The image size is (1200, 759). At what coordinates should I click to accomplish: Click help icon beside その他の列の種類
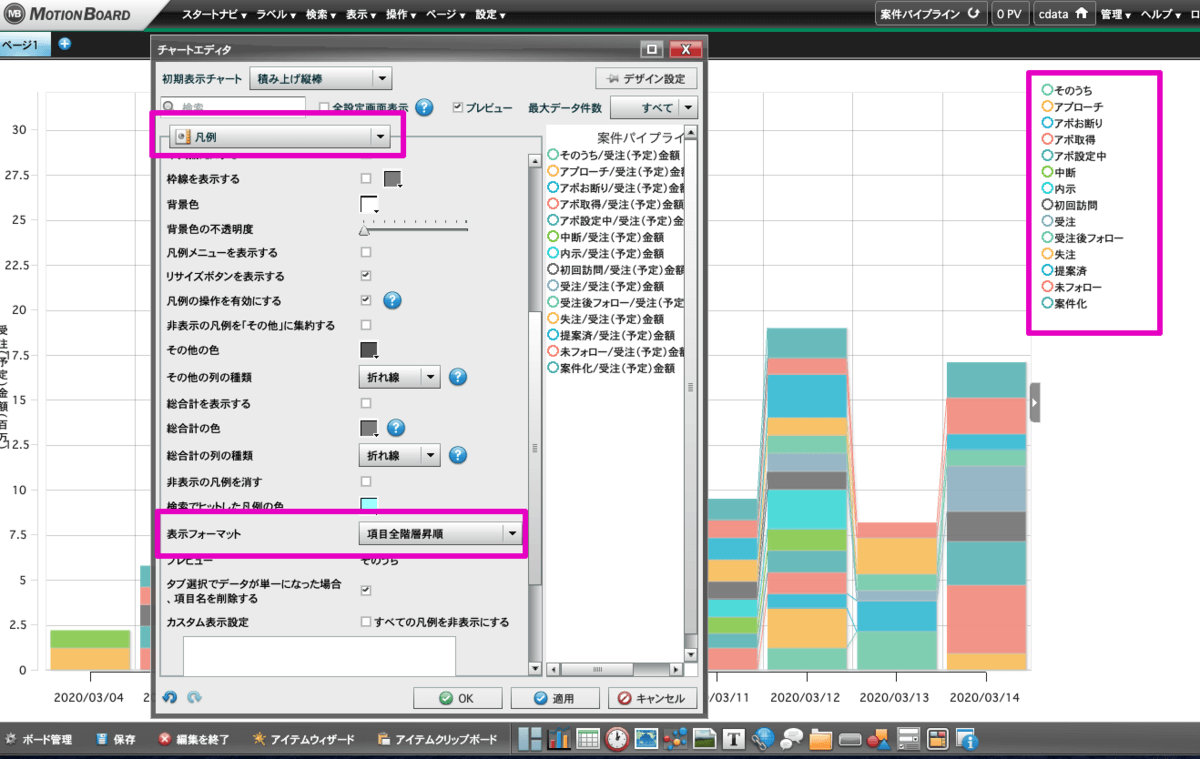pyautogui.click(x=458, y=377)
